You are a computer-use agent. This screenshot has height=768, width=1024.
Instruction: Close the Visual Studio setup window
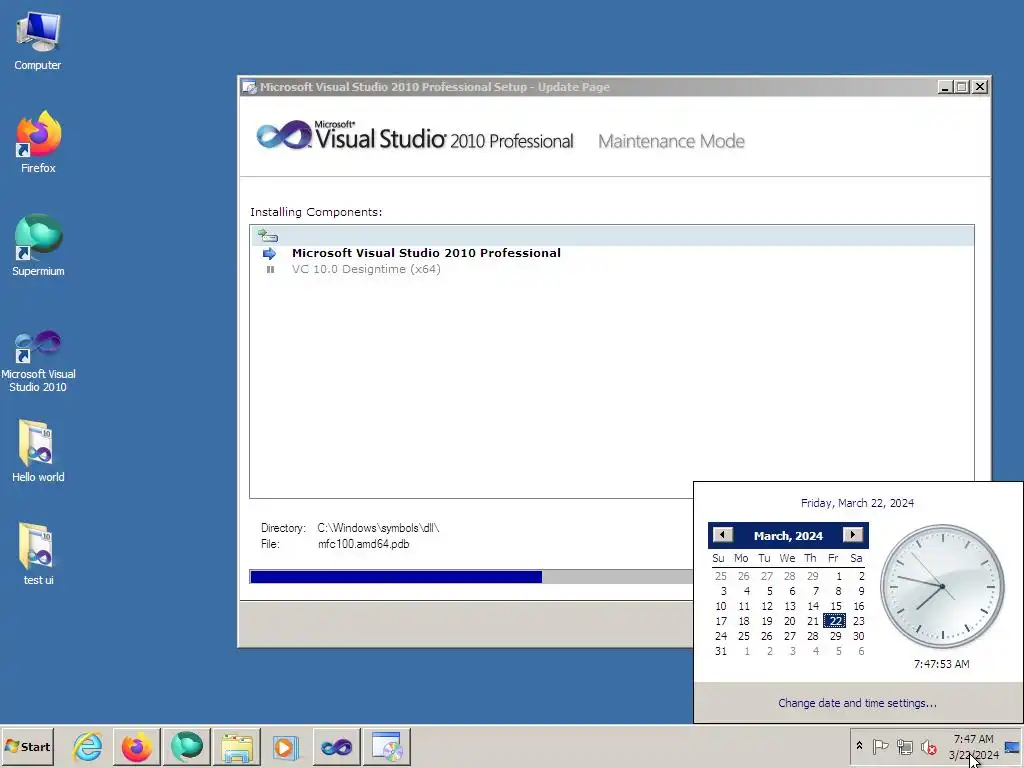click(x=980, y=87)
